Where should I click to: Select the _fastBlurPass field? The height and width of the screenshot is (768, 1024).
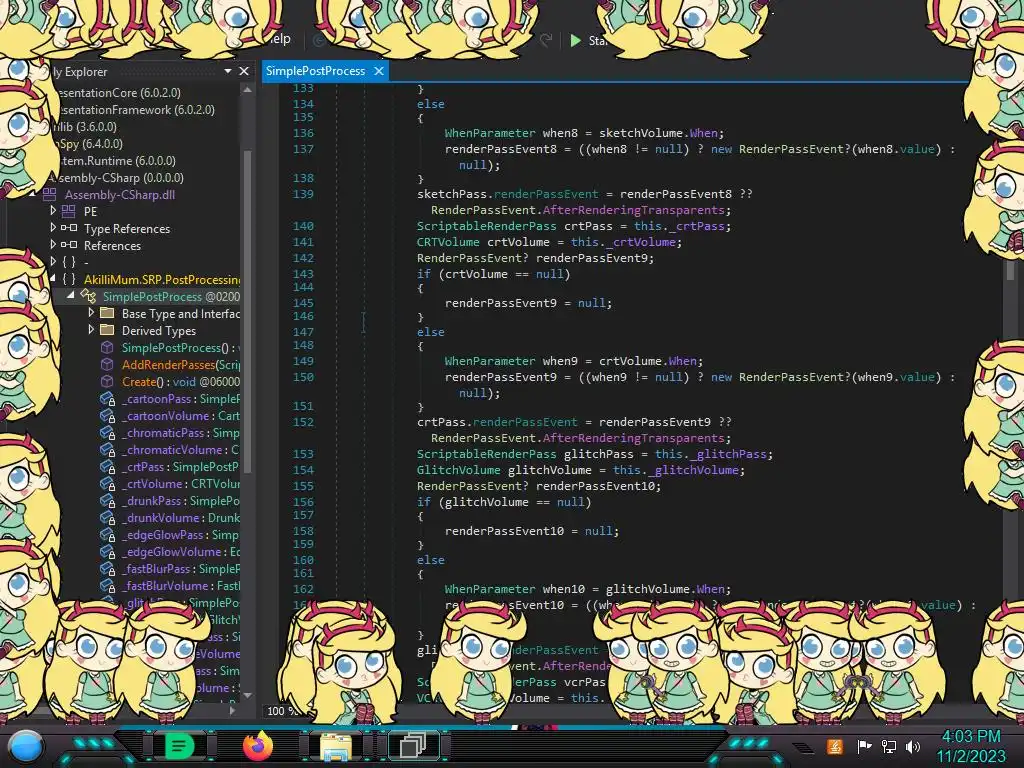click(181, 568)
